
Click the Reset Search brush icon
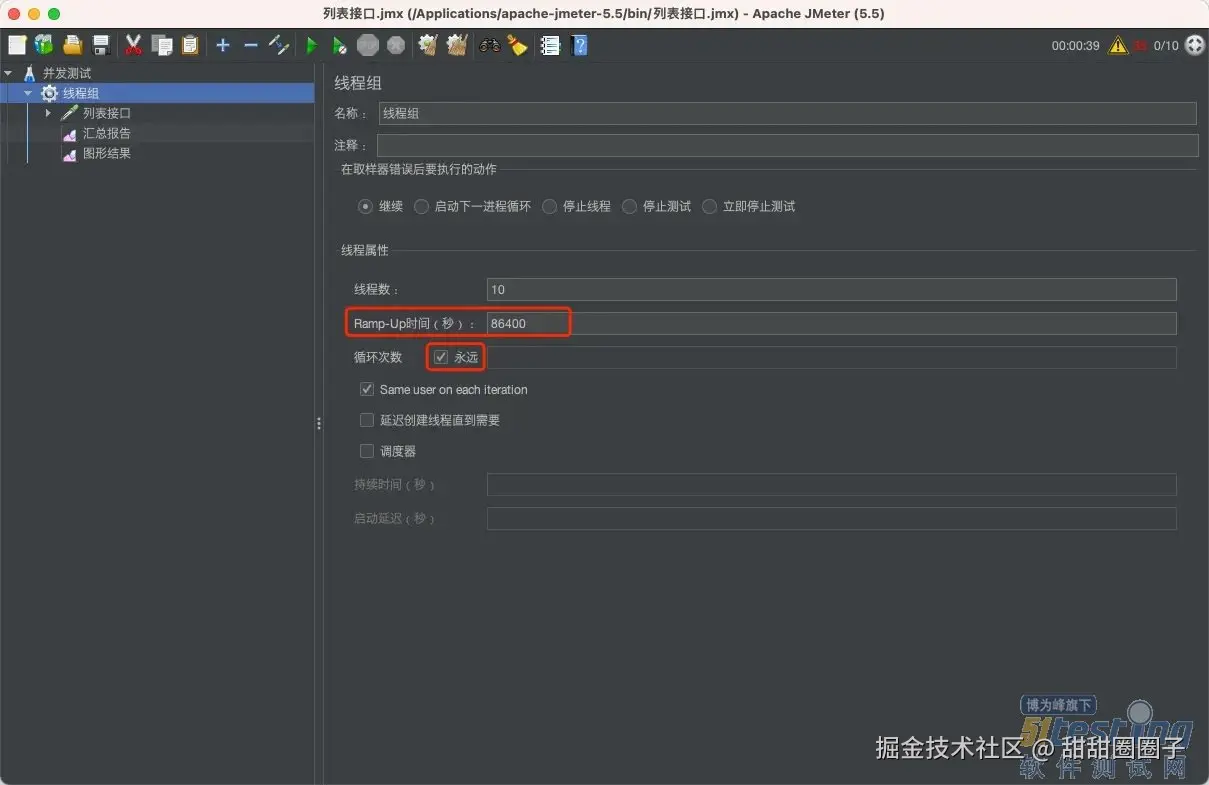pos(517,45)
